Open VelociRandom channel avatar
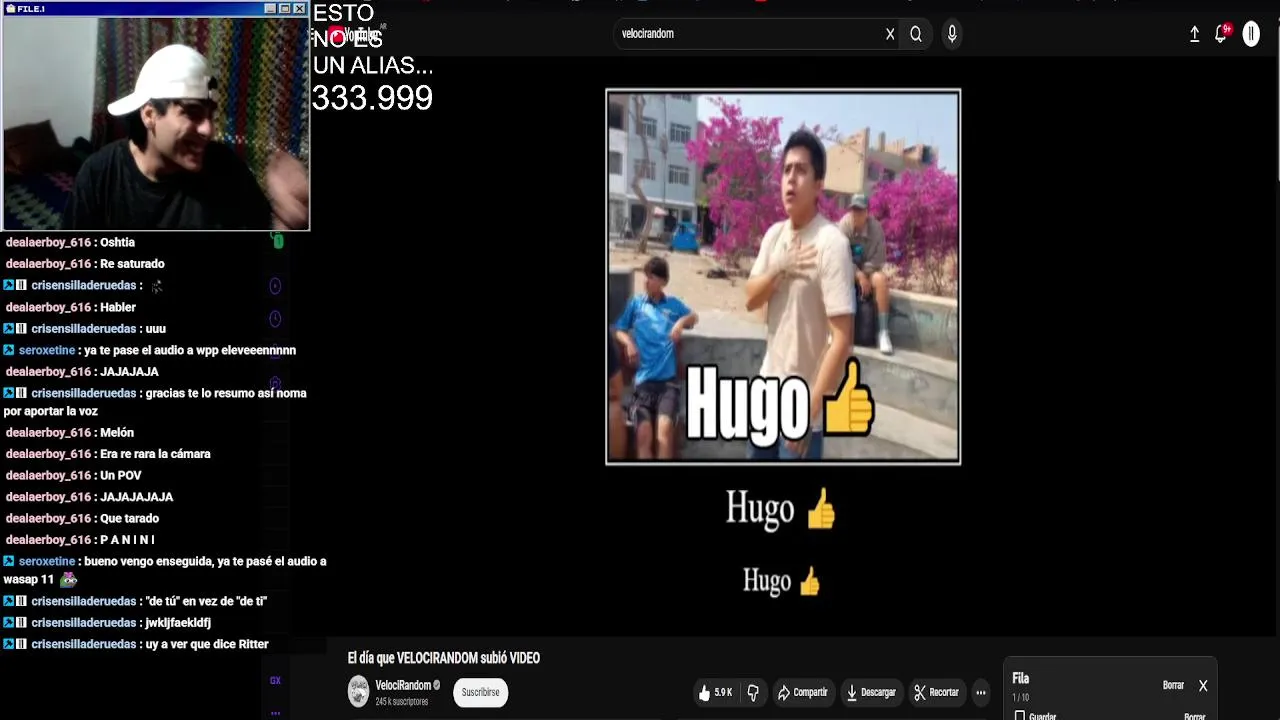The width and height of the screenshot is (1280, 720). pos(358,691)
